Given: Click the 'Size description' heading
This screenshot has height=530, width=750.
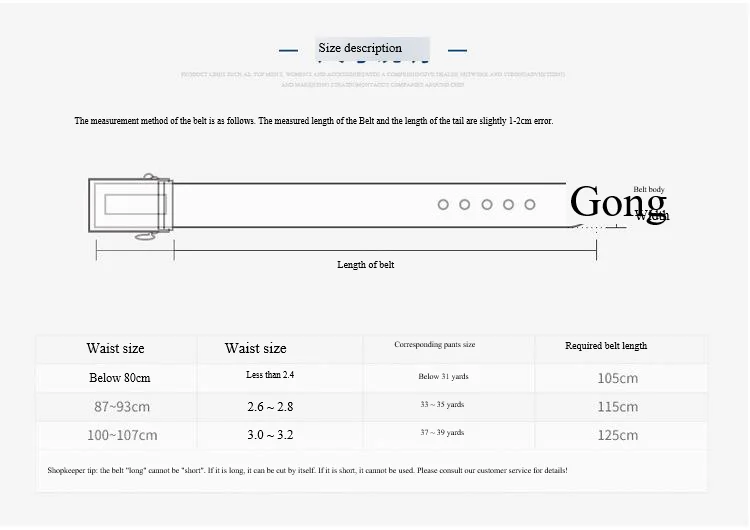Looking at the screenshot, I should tap(360, 48).
